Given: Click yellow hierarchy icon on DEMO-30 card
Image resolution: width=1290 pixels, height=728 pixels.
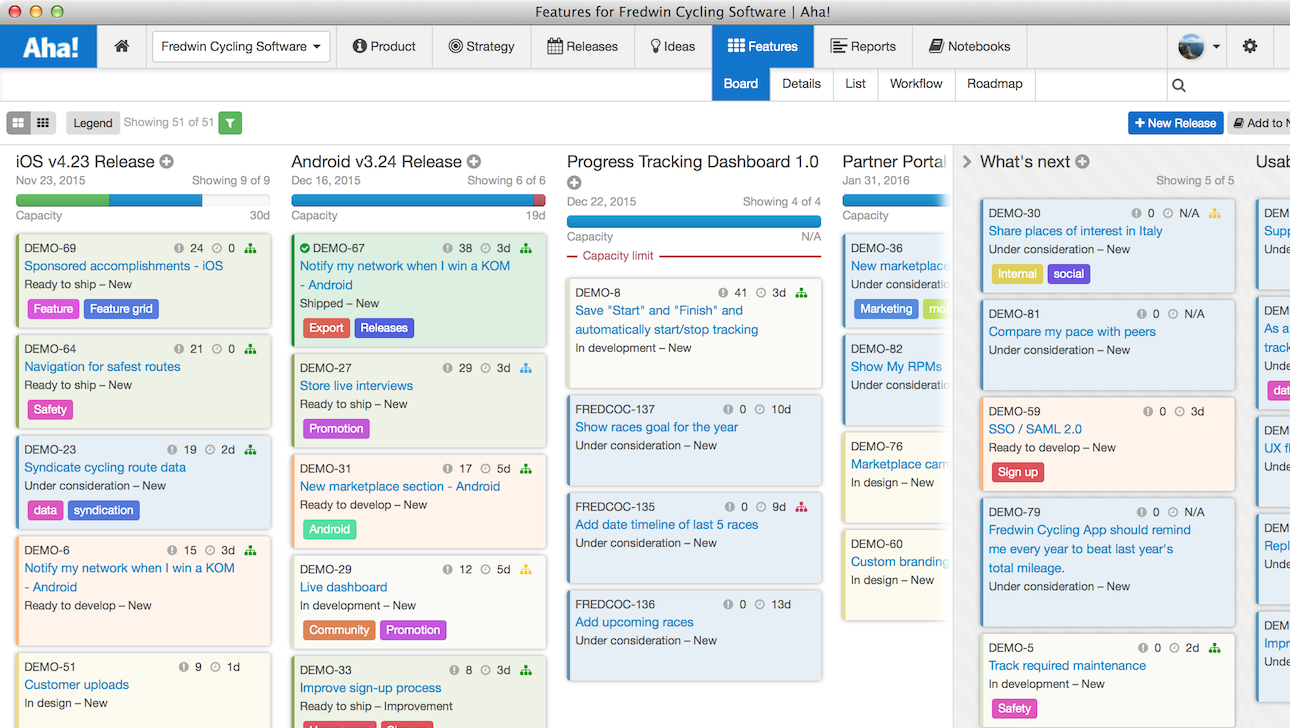Looking at the screenshot, I should pos(1215,213).
